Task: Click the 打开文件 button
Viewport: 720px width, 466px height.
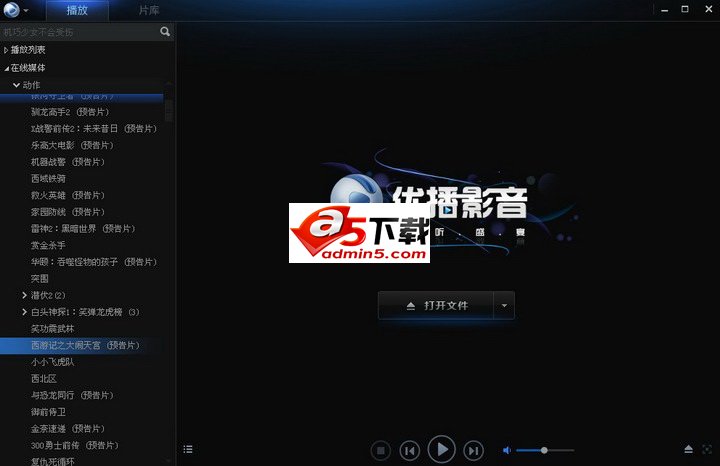Action: point(436,305)
